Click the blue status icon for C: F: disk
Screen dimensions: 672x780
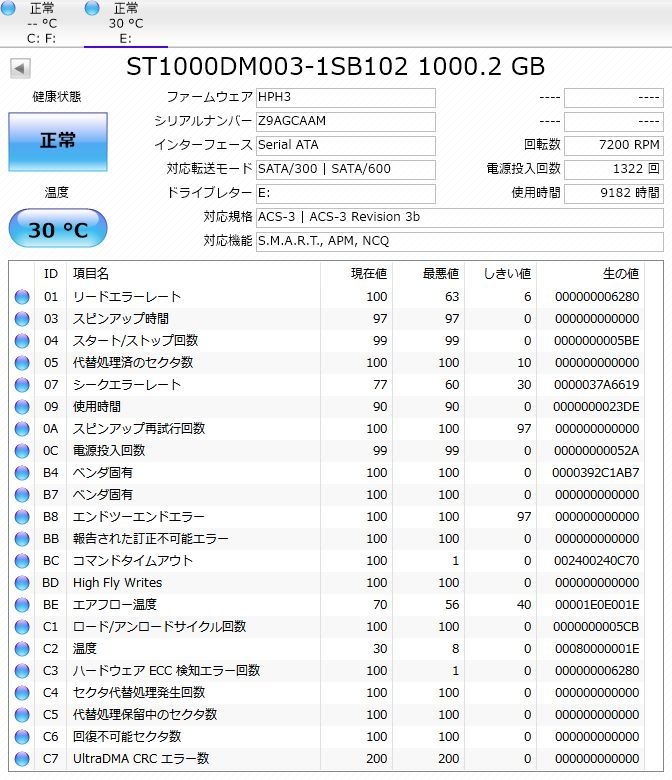click(8, 8)
